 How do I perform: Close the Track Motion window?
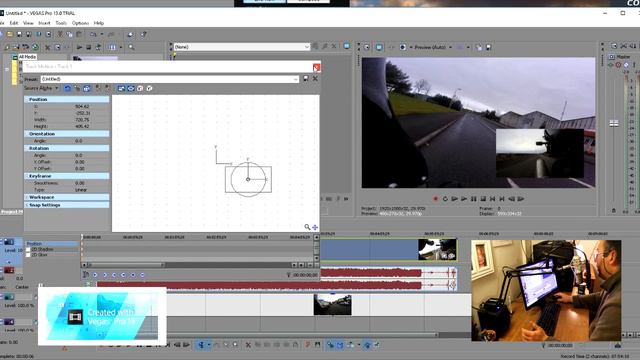click(316, 67)
